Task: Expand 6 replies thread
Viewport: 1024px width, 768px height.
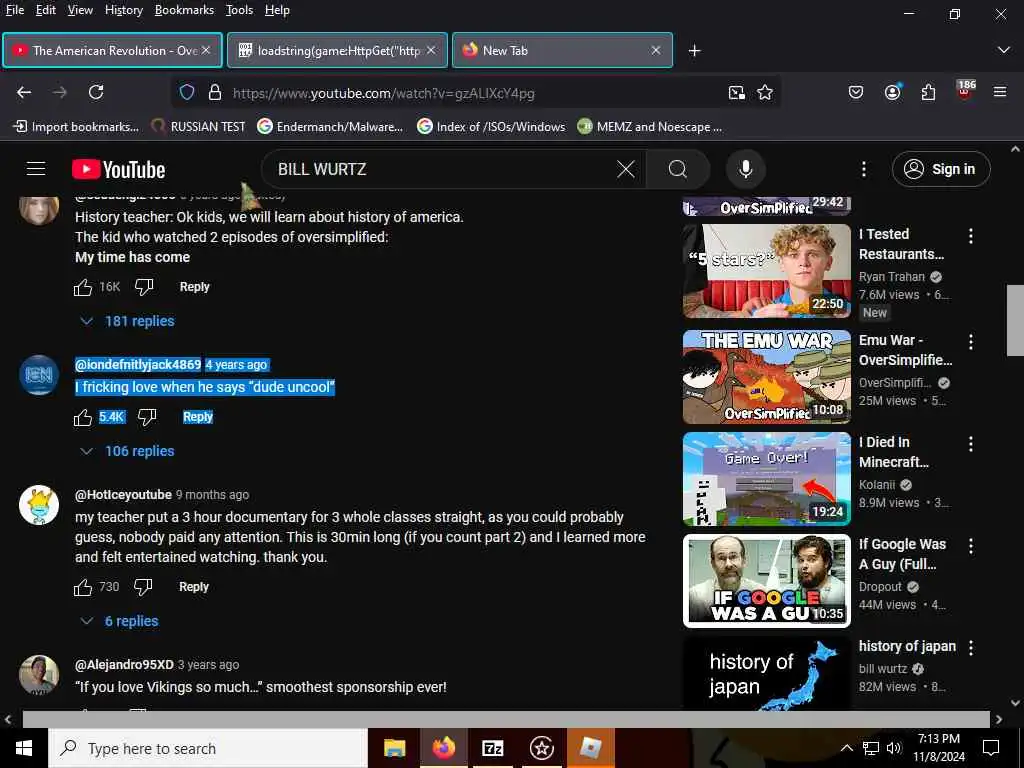Action: tap(119, 621)
